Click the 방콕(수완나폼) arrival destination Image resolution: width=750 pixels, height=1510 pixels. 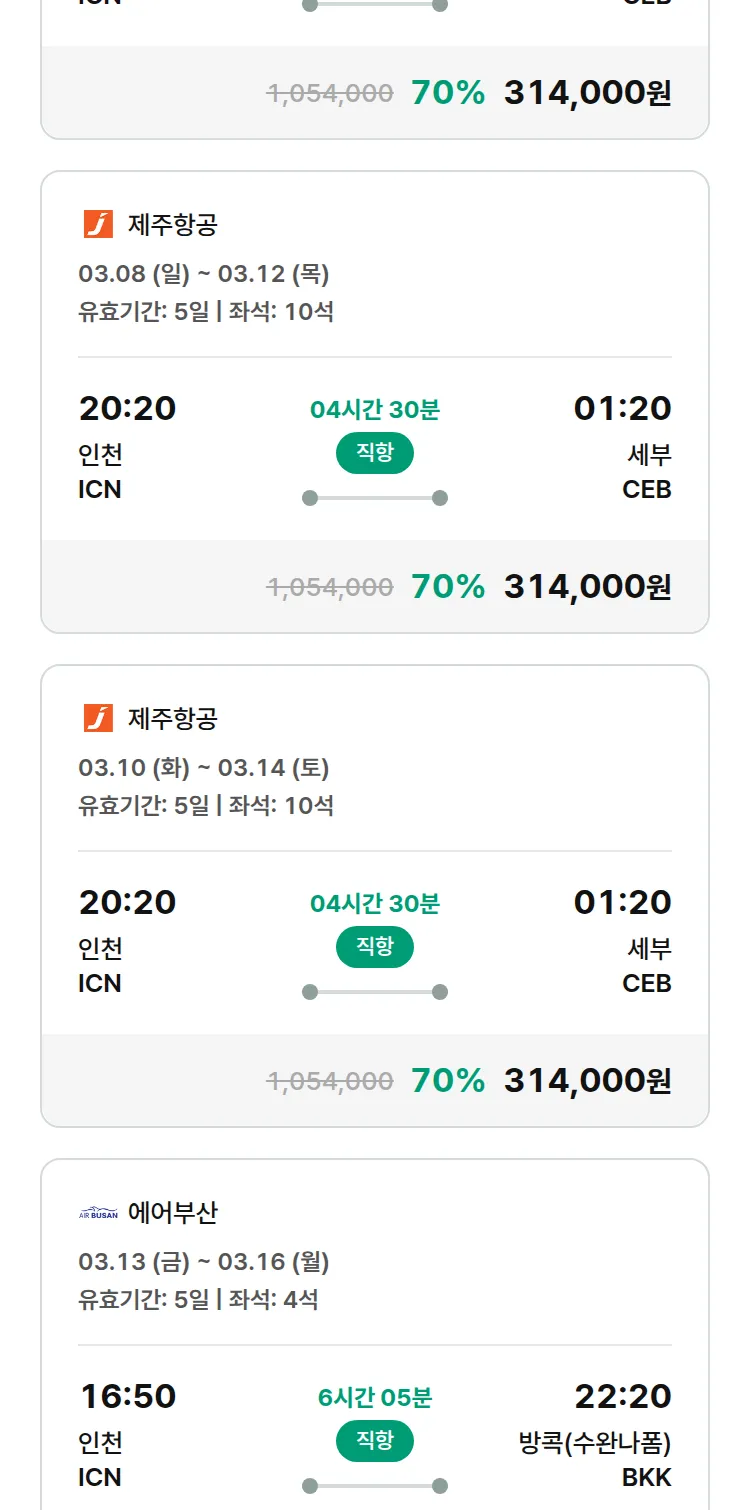pyautogui.click(x=595, y=1443)
